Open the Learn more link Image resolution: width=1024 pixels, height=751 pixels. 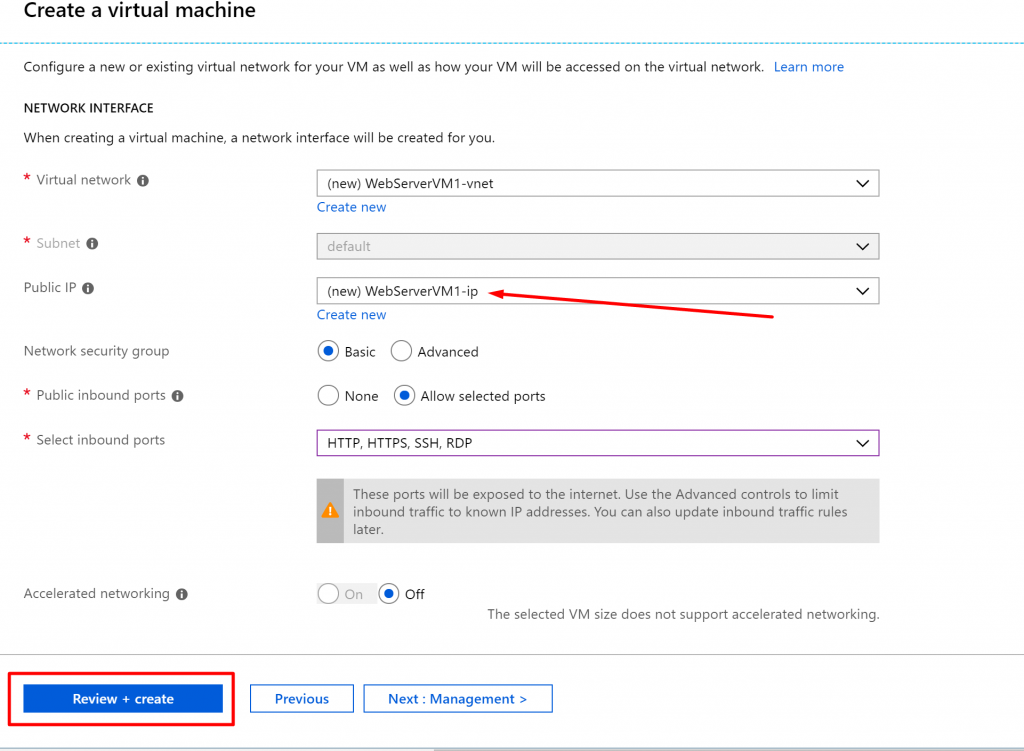[x=808, y=67]
